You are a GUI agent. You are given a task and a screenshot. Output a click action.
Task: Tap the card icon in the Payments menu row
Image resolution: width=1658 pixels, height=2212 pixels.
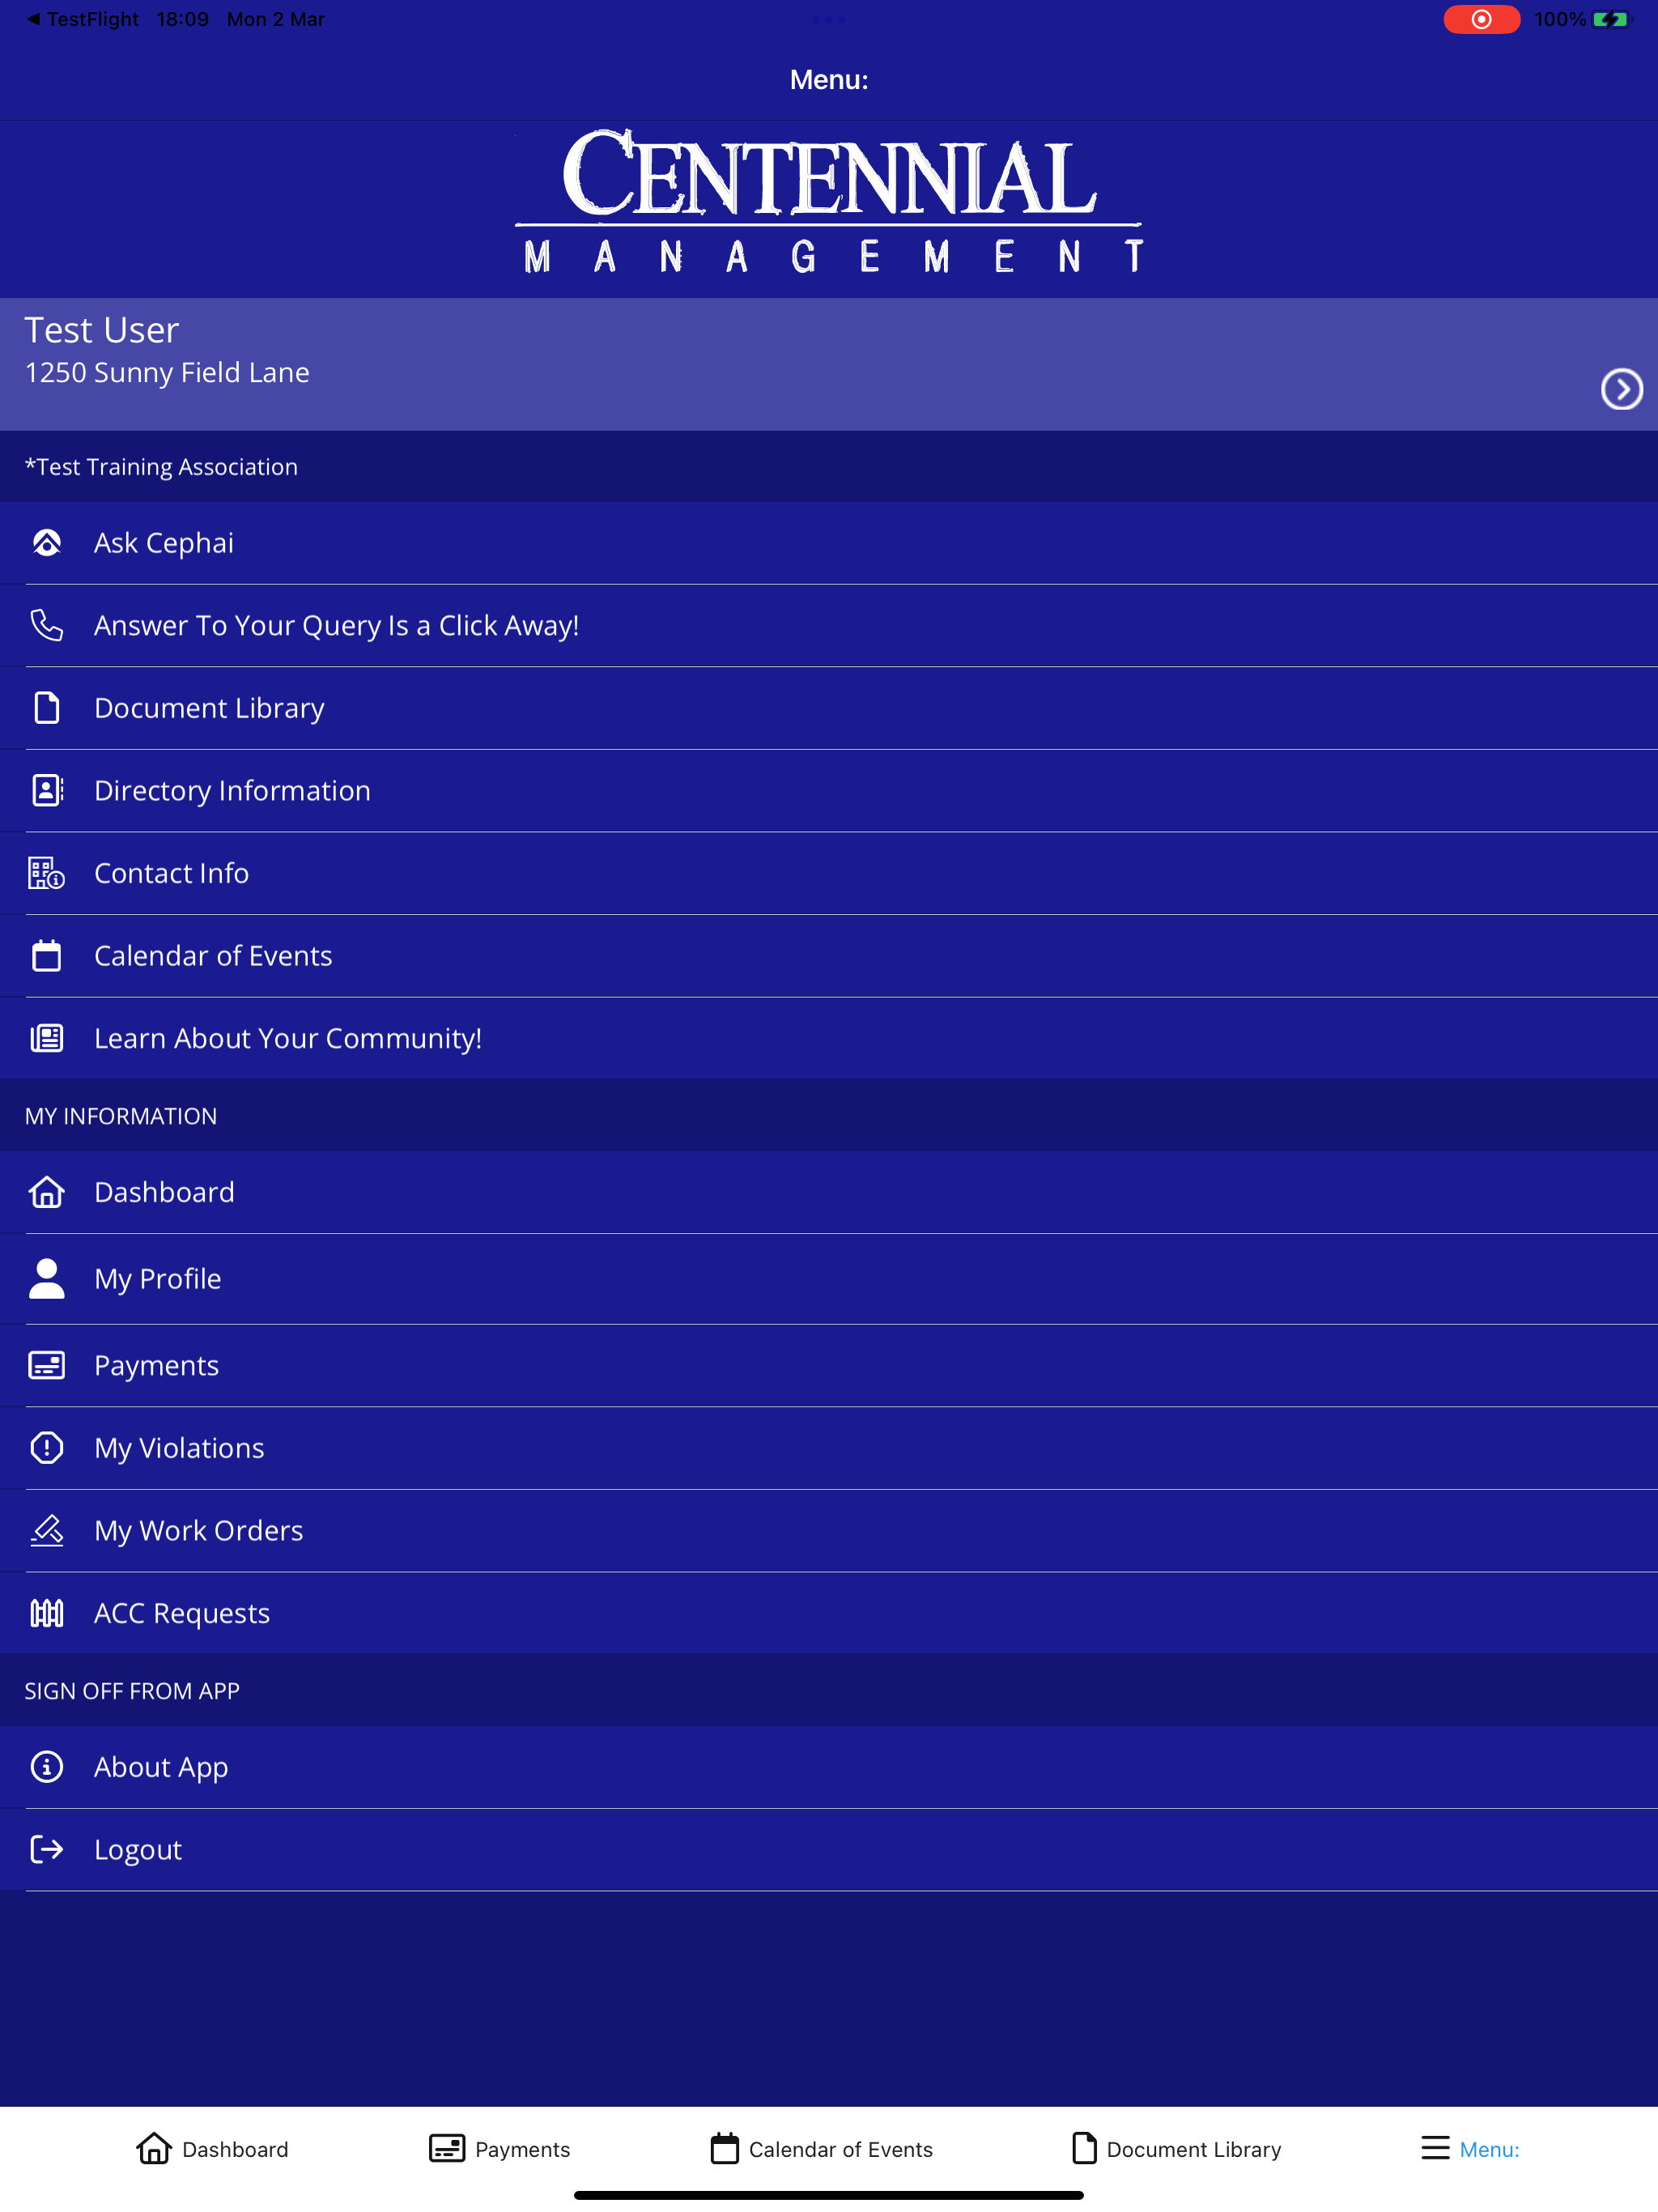point(47,1365)
